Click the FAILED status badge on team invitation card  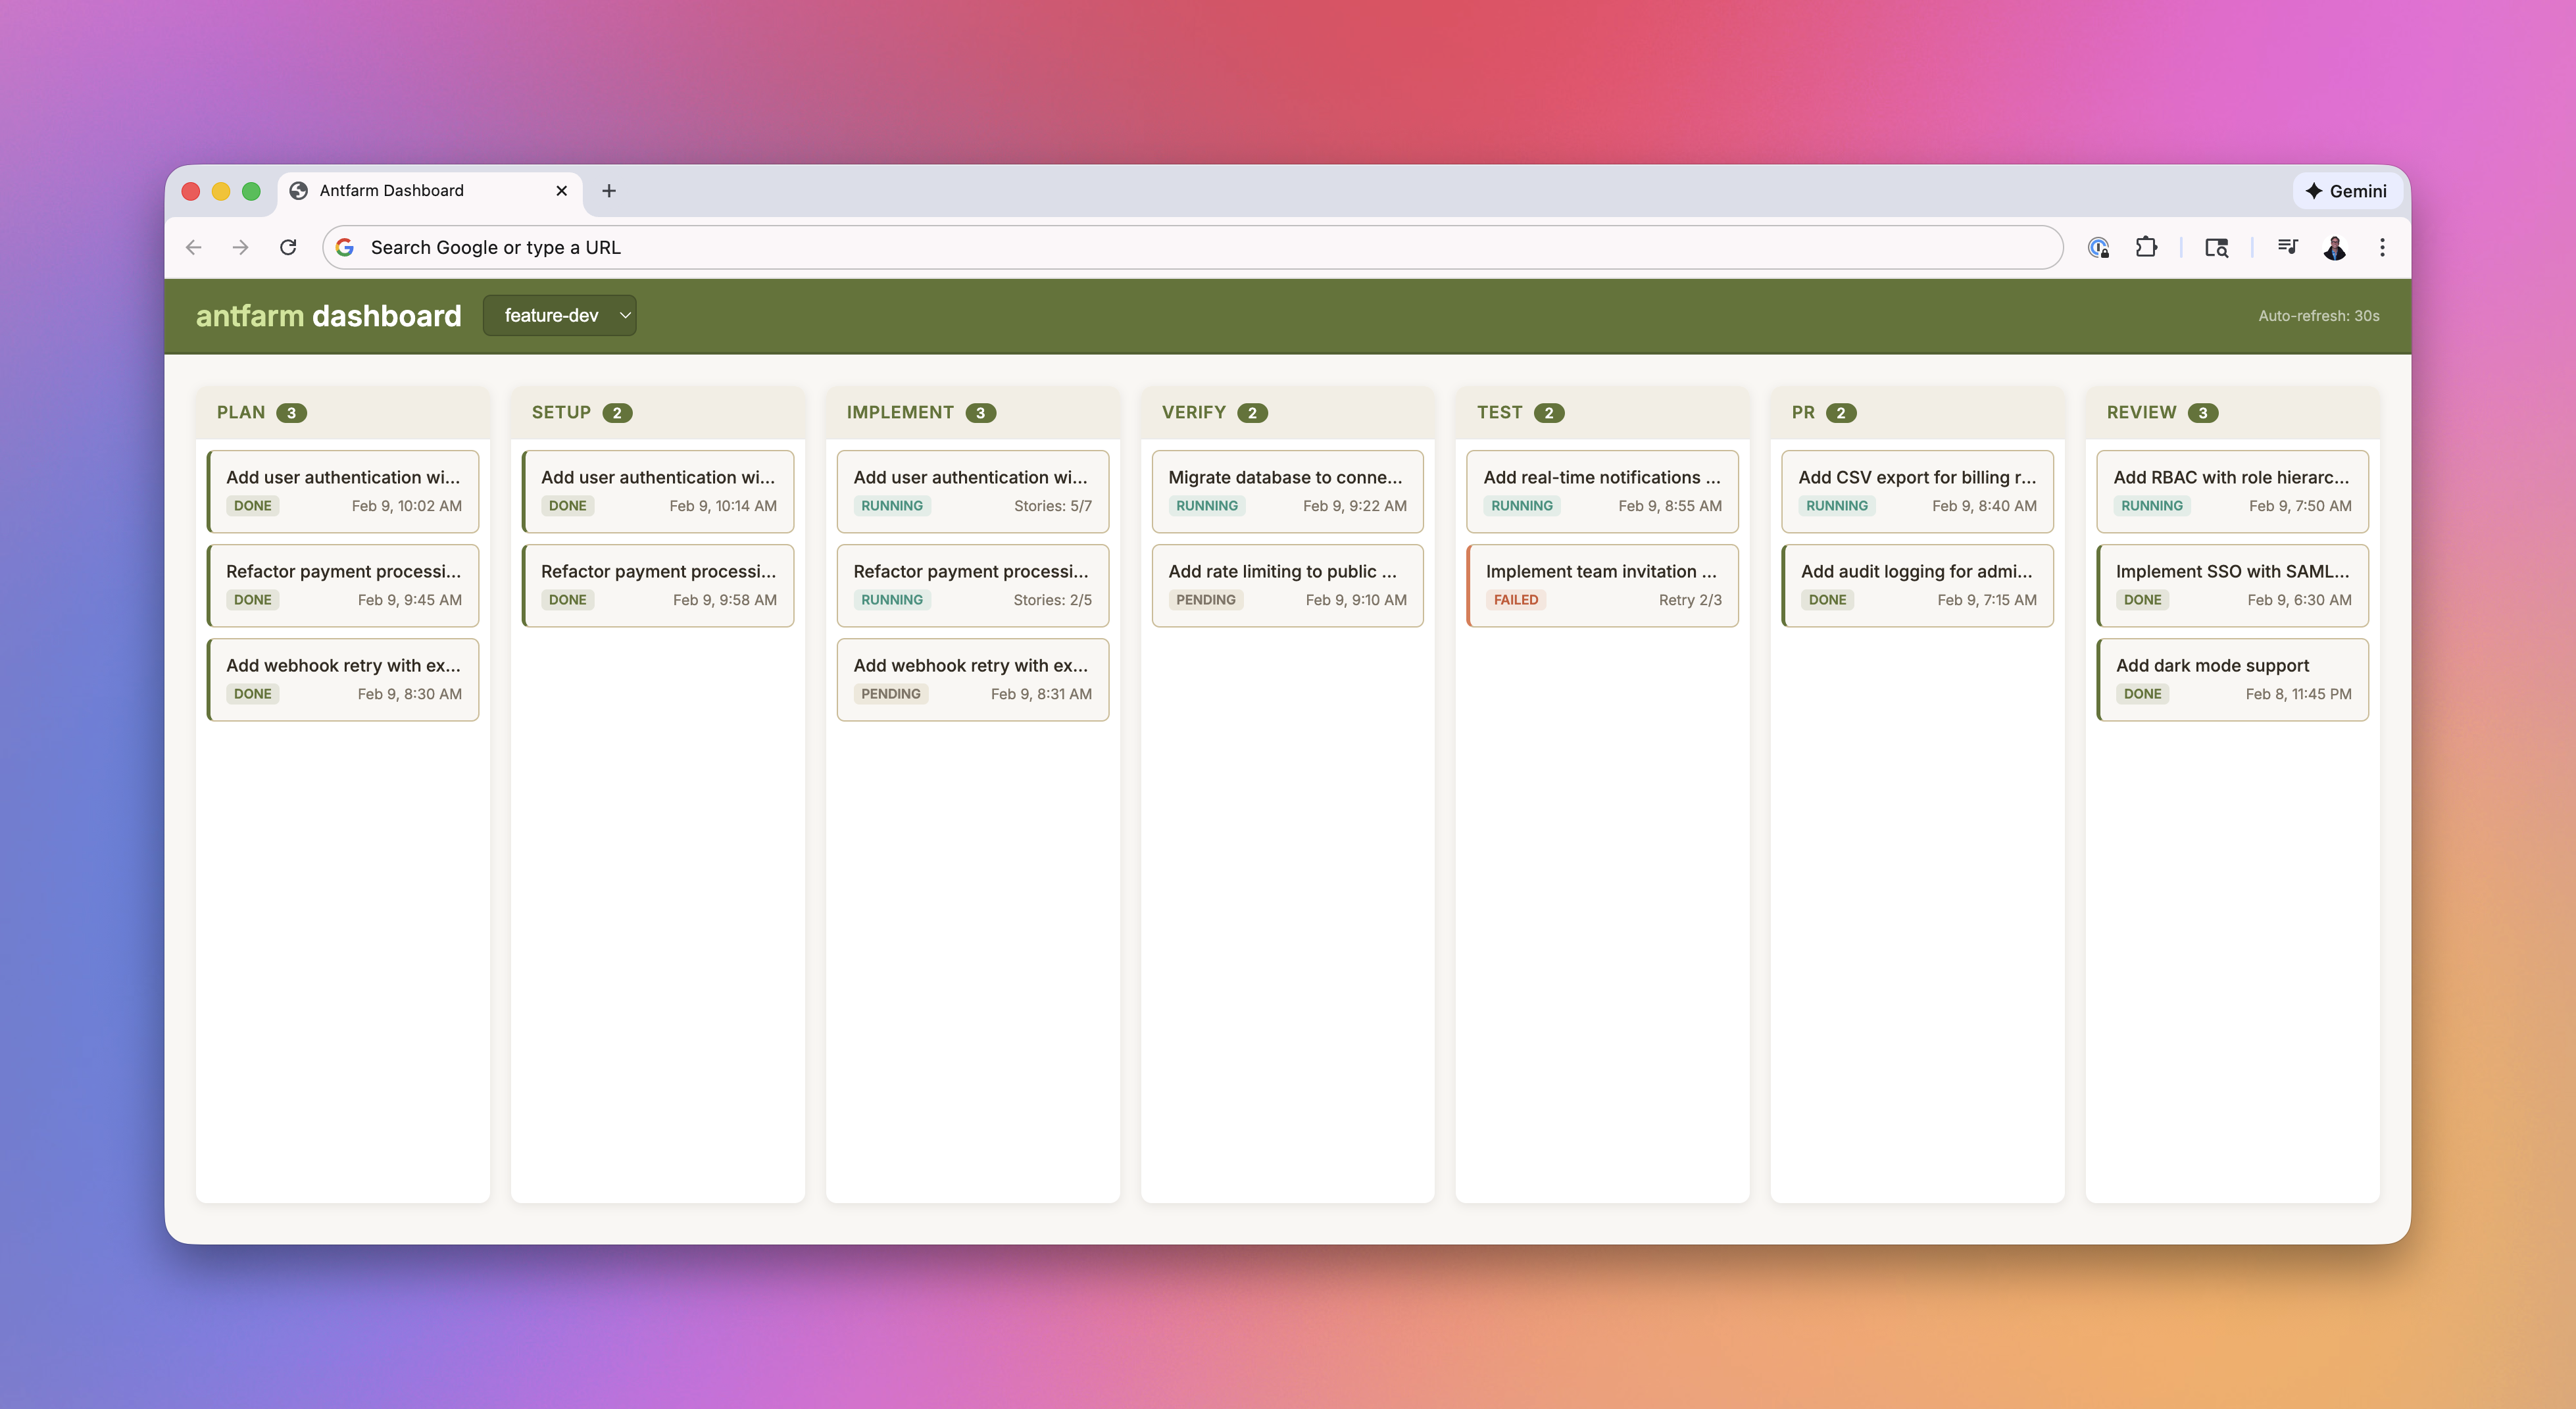tap(1516, 600)
